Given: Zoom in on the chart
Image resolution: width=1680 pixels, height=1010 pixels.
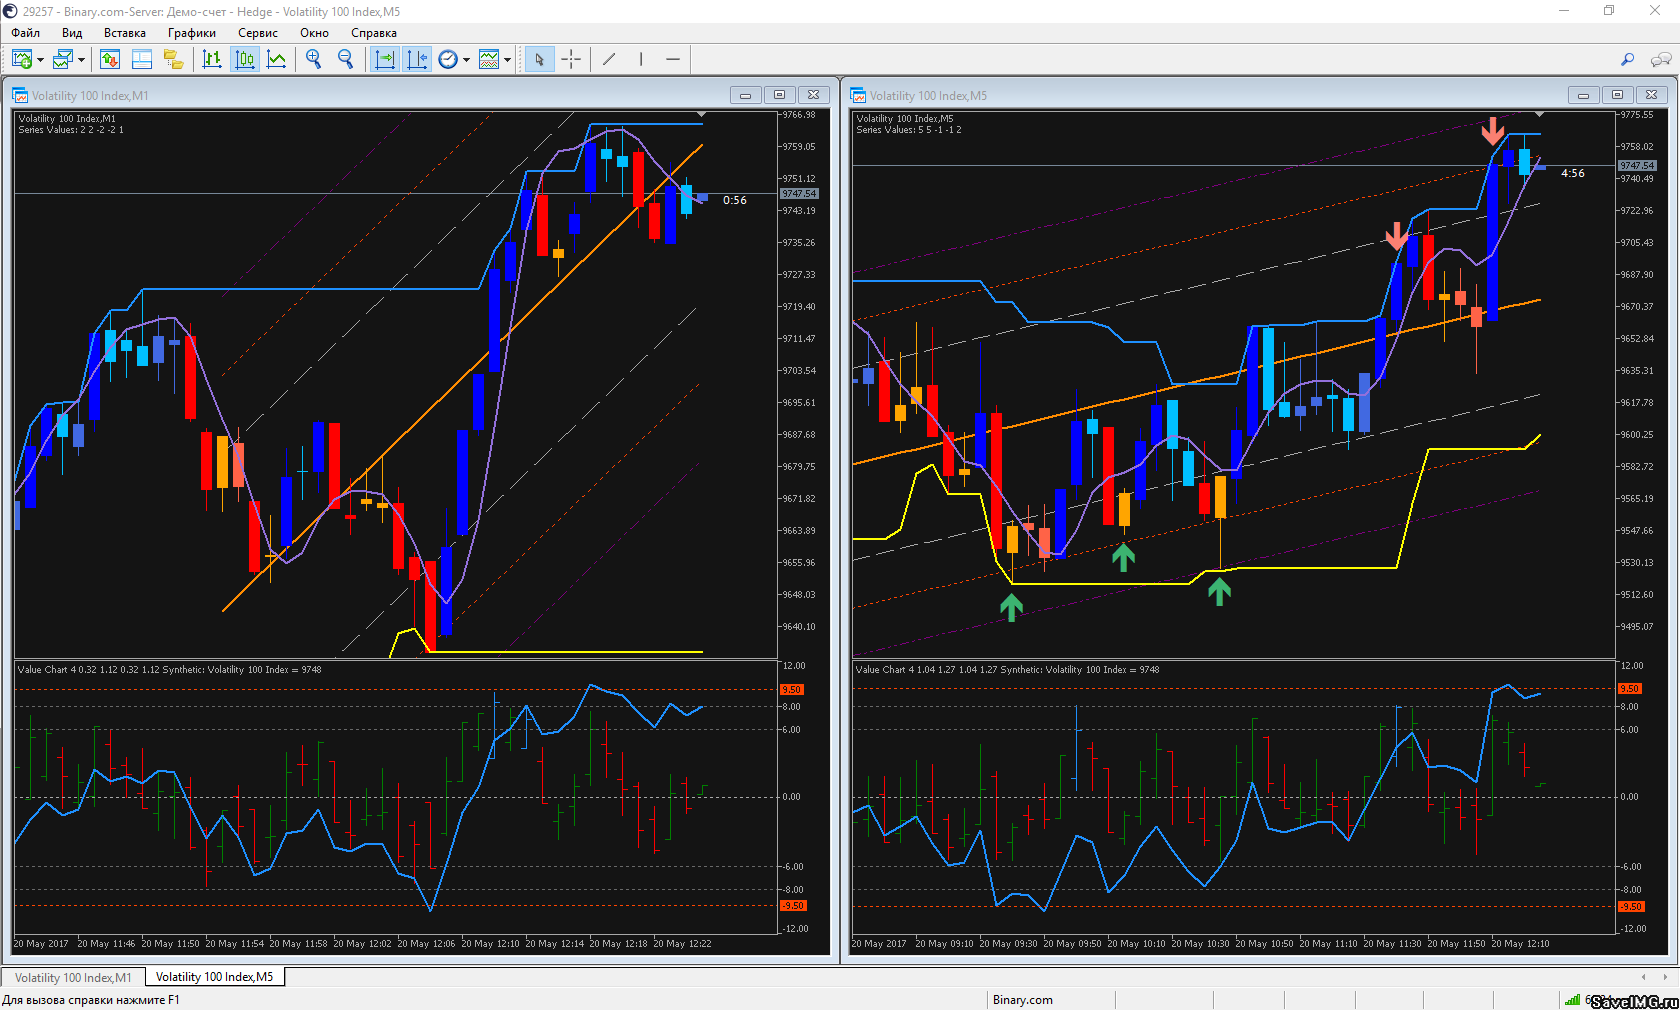Looking at the screenshot, I should point(314,60).
